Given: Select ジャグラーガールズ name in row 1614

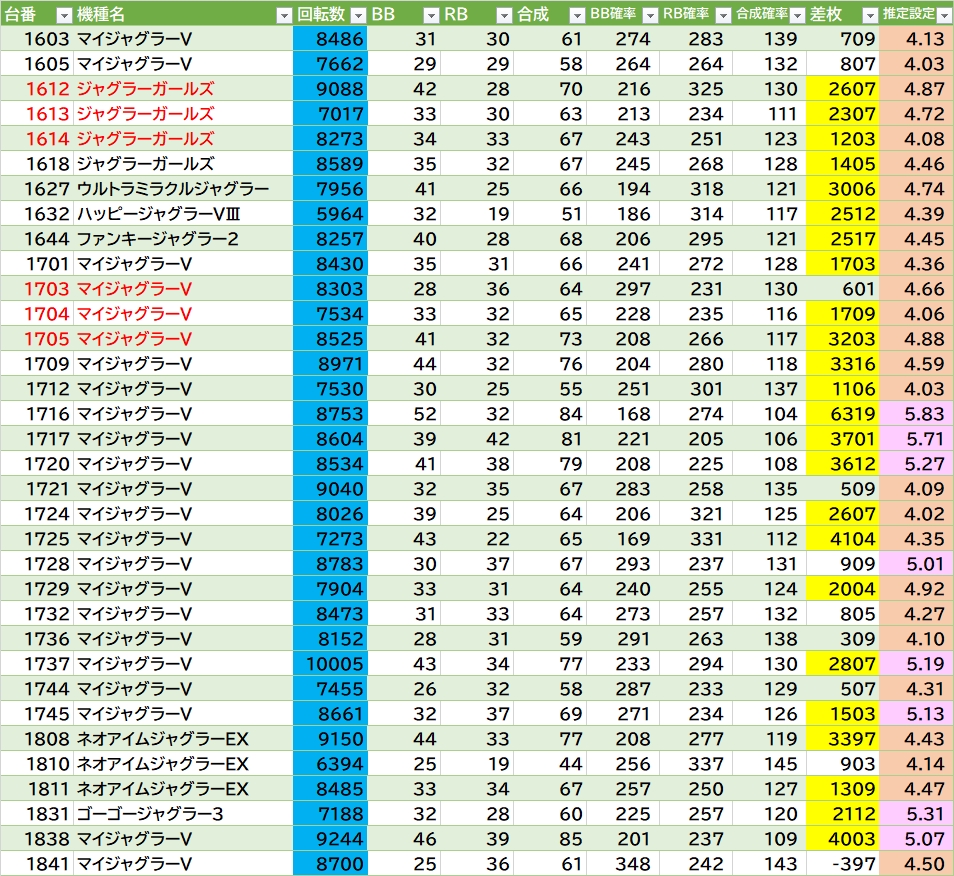Looking at the screenshot, I should click(x=183, y=139).
